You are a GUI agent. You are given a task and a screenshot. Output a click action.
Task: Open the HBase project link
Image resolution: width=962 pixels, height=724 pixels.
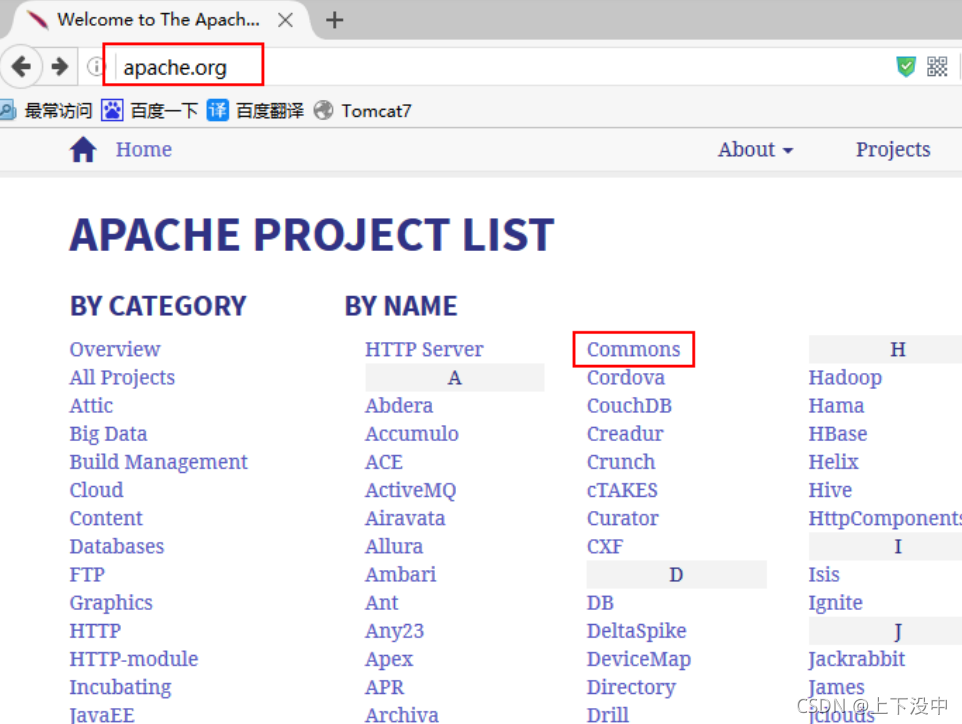[x=837, y=434]
